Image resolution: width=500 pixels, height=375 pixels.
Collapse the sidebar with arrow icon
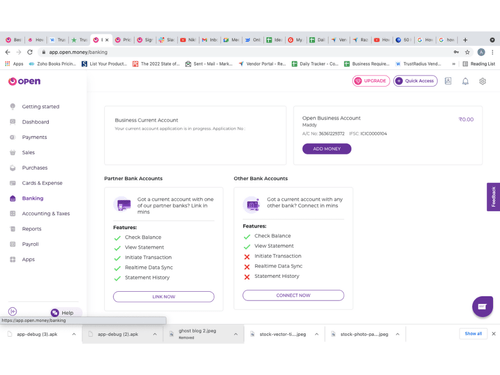(12, 311)
